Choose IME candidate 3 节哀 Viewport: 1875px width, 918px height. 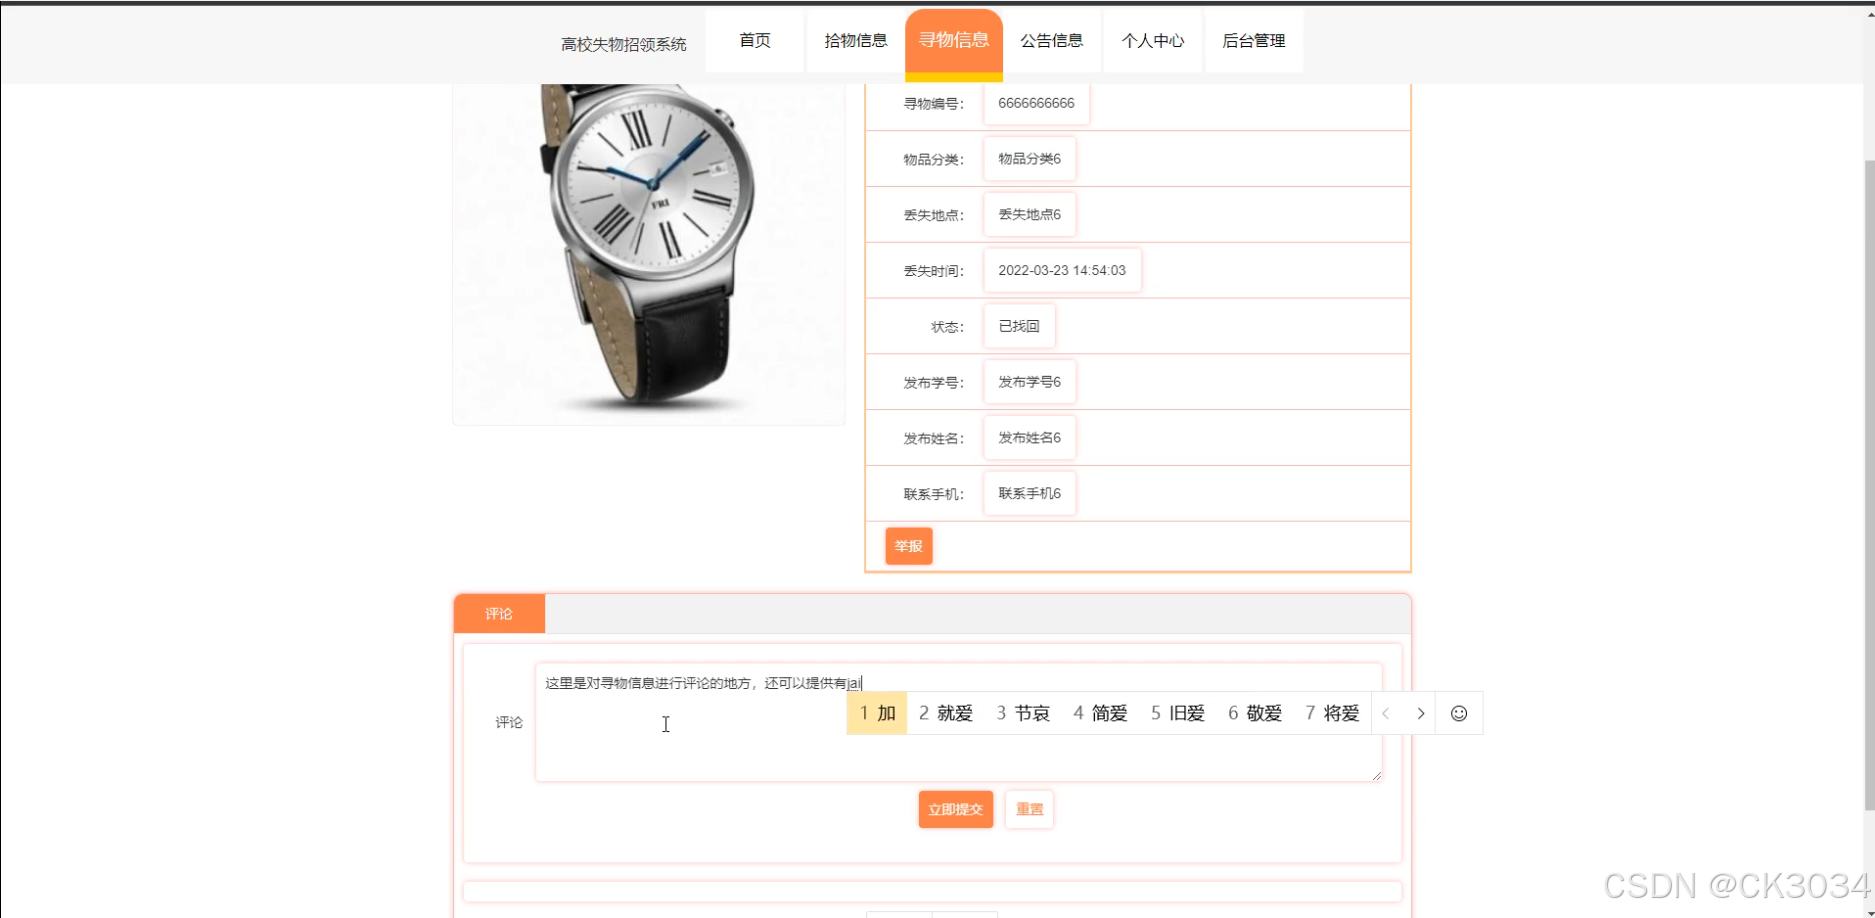pos(1023,713)
